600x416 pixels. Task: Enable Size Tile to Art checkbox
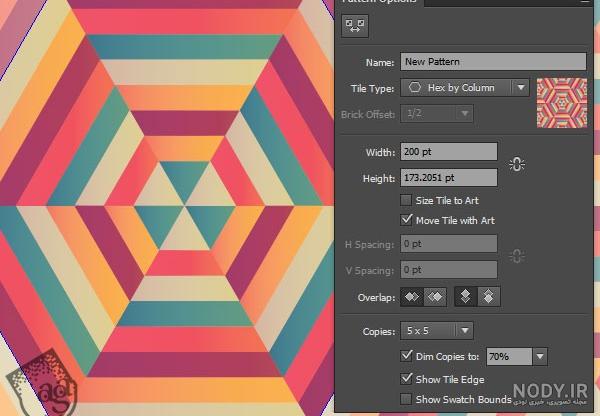pyautogui.click(x=406, y=200)
